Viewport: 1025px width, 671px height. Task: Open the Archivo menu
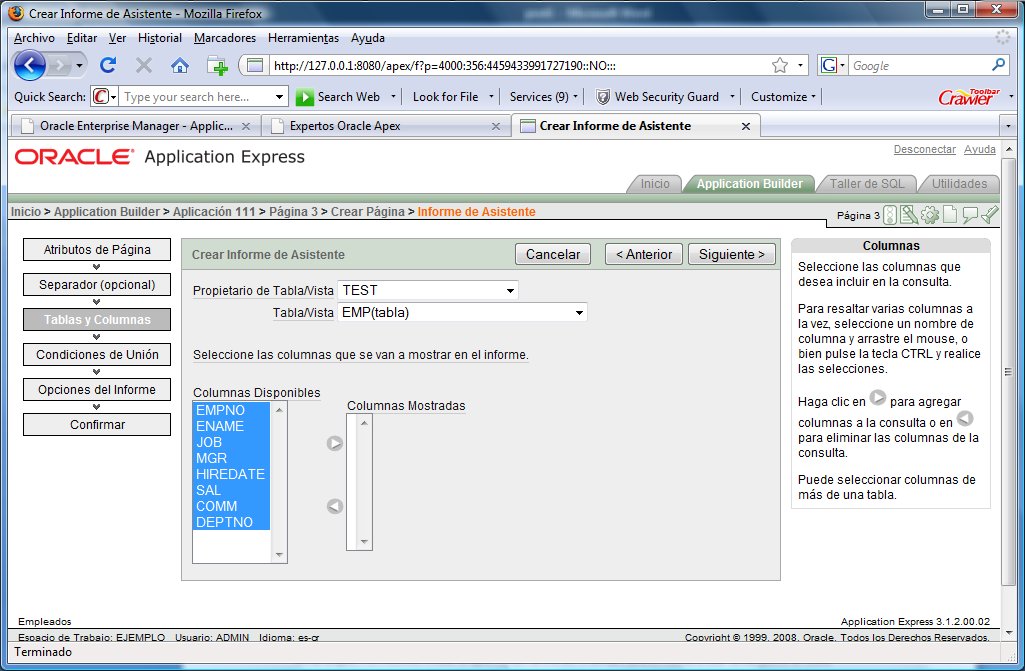tap(35, 38)
